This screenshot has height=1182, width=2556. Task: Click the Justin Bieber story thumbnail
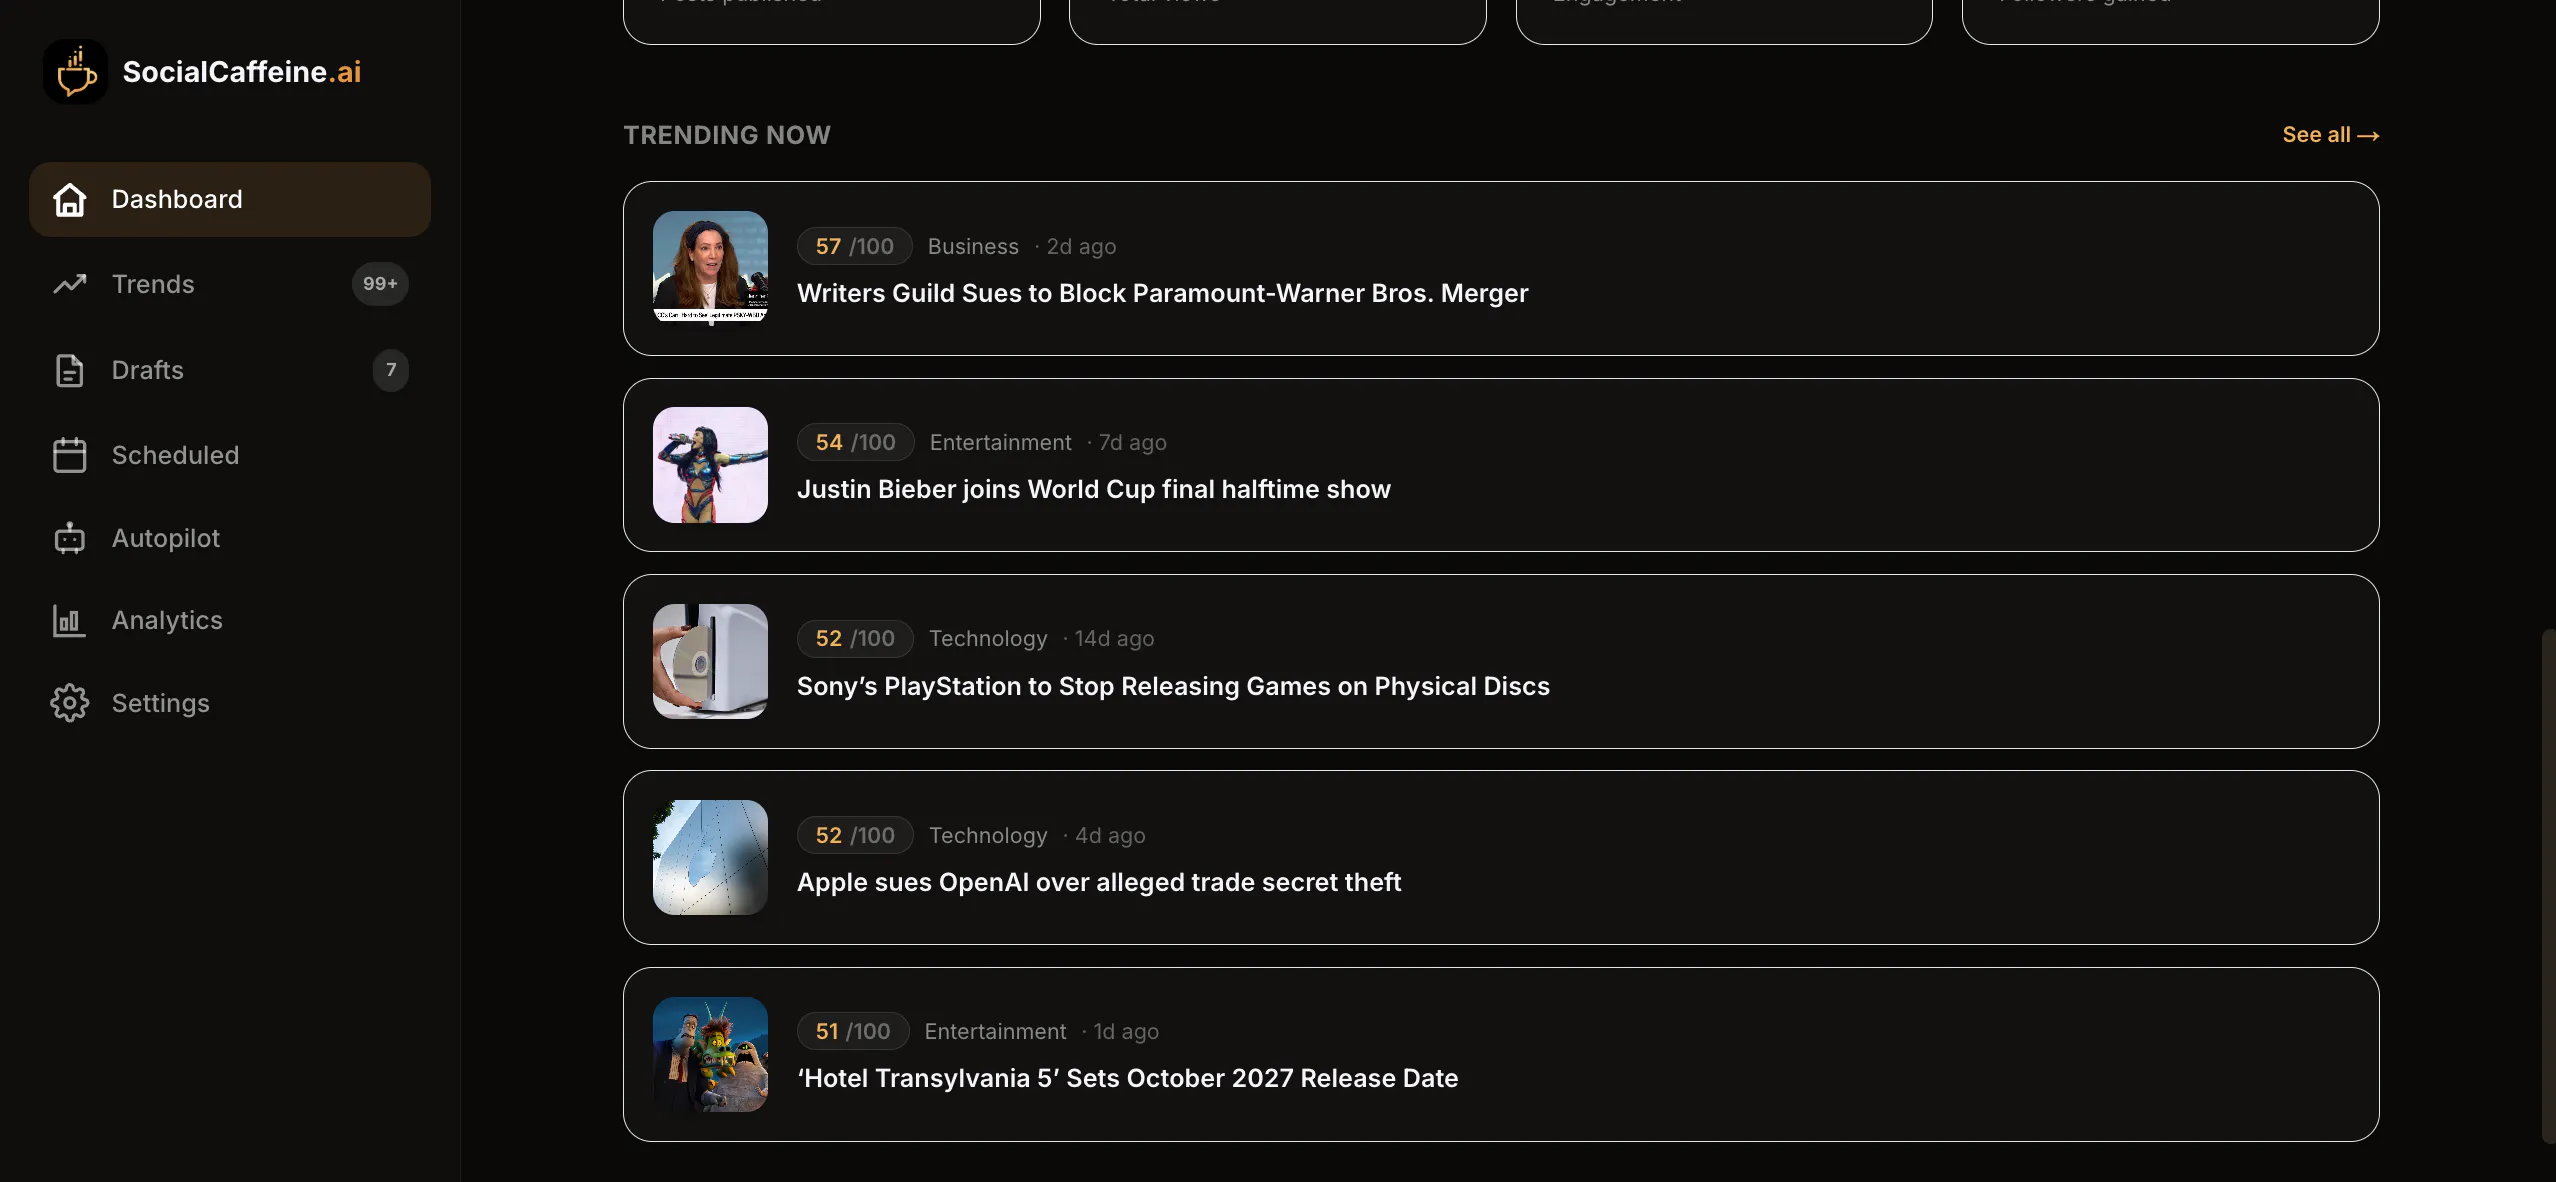710,465
